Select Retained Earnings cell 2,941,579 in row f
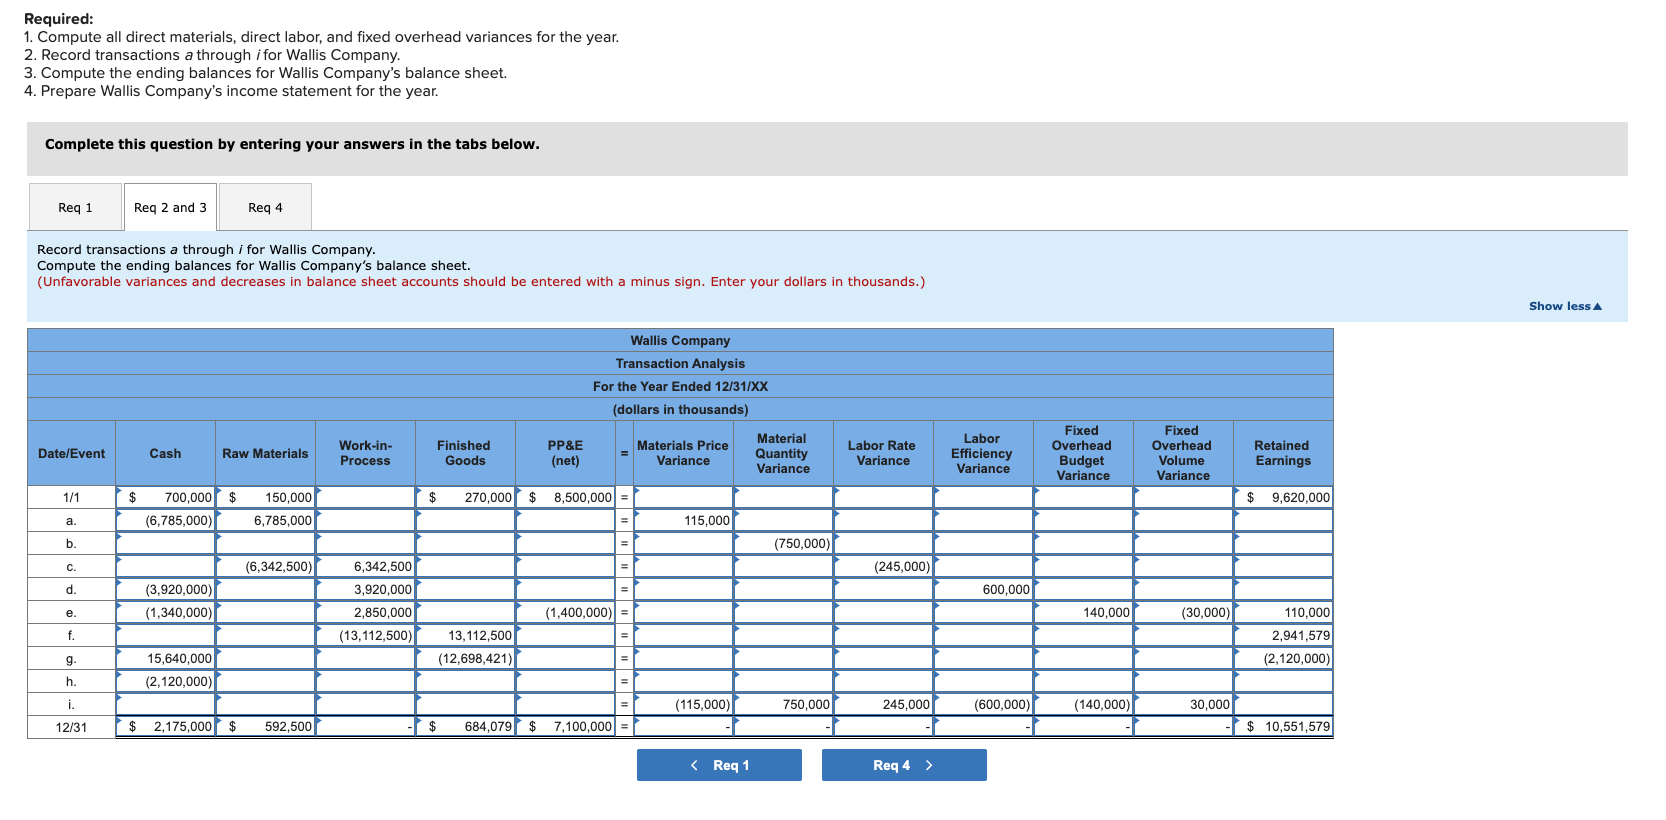 click(1283, 635)
